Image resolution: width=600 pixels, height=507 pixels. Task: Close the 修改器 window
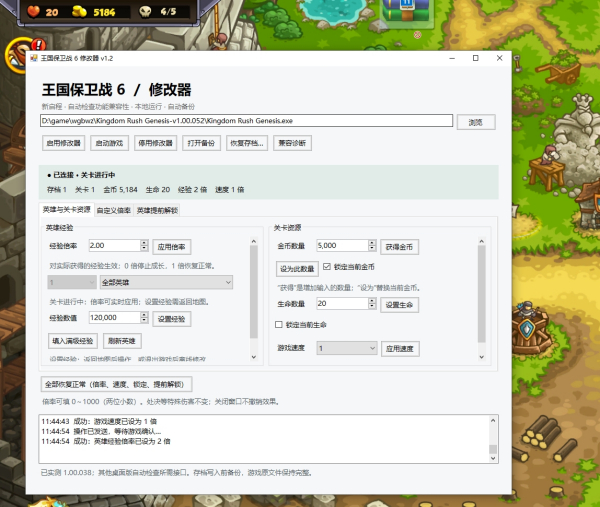point(499,58)
